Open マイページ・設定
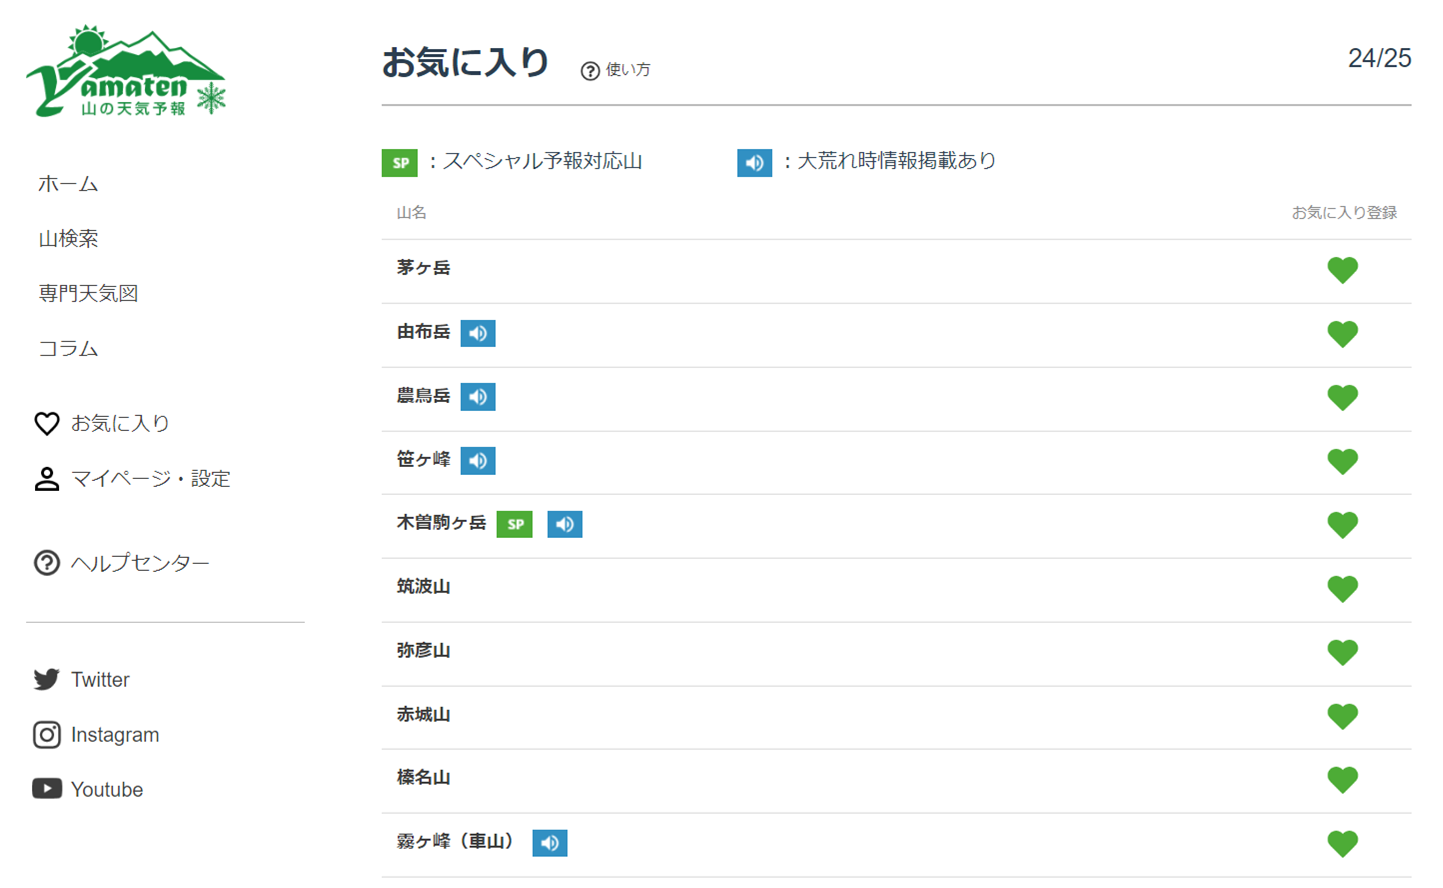Image resolution: width=1443 pixels, height=888 pixels. (x=150, y=479)
